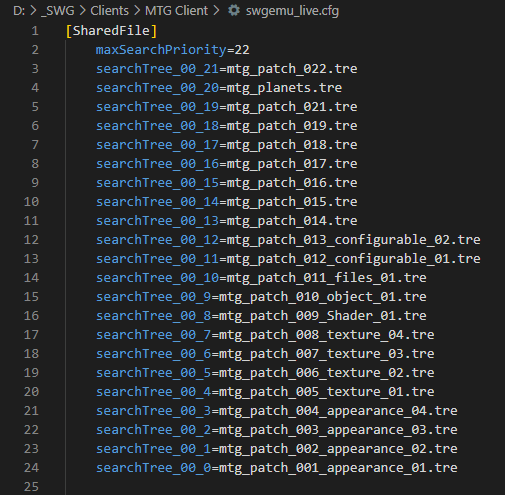Click mtg_patch_016.tre value
This screenshot has height=495, width=505.
[292, 183]
